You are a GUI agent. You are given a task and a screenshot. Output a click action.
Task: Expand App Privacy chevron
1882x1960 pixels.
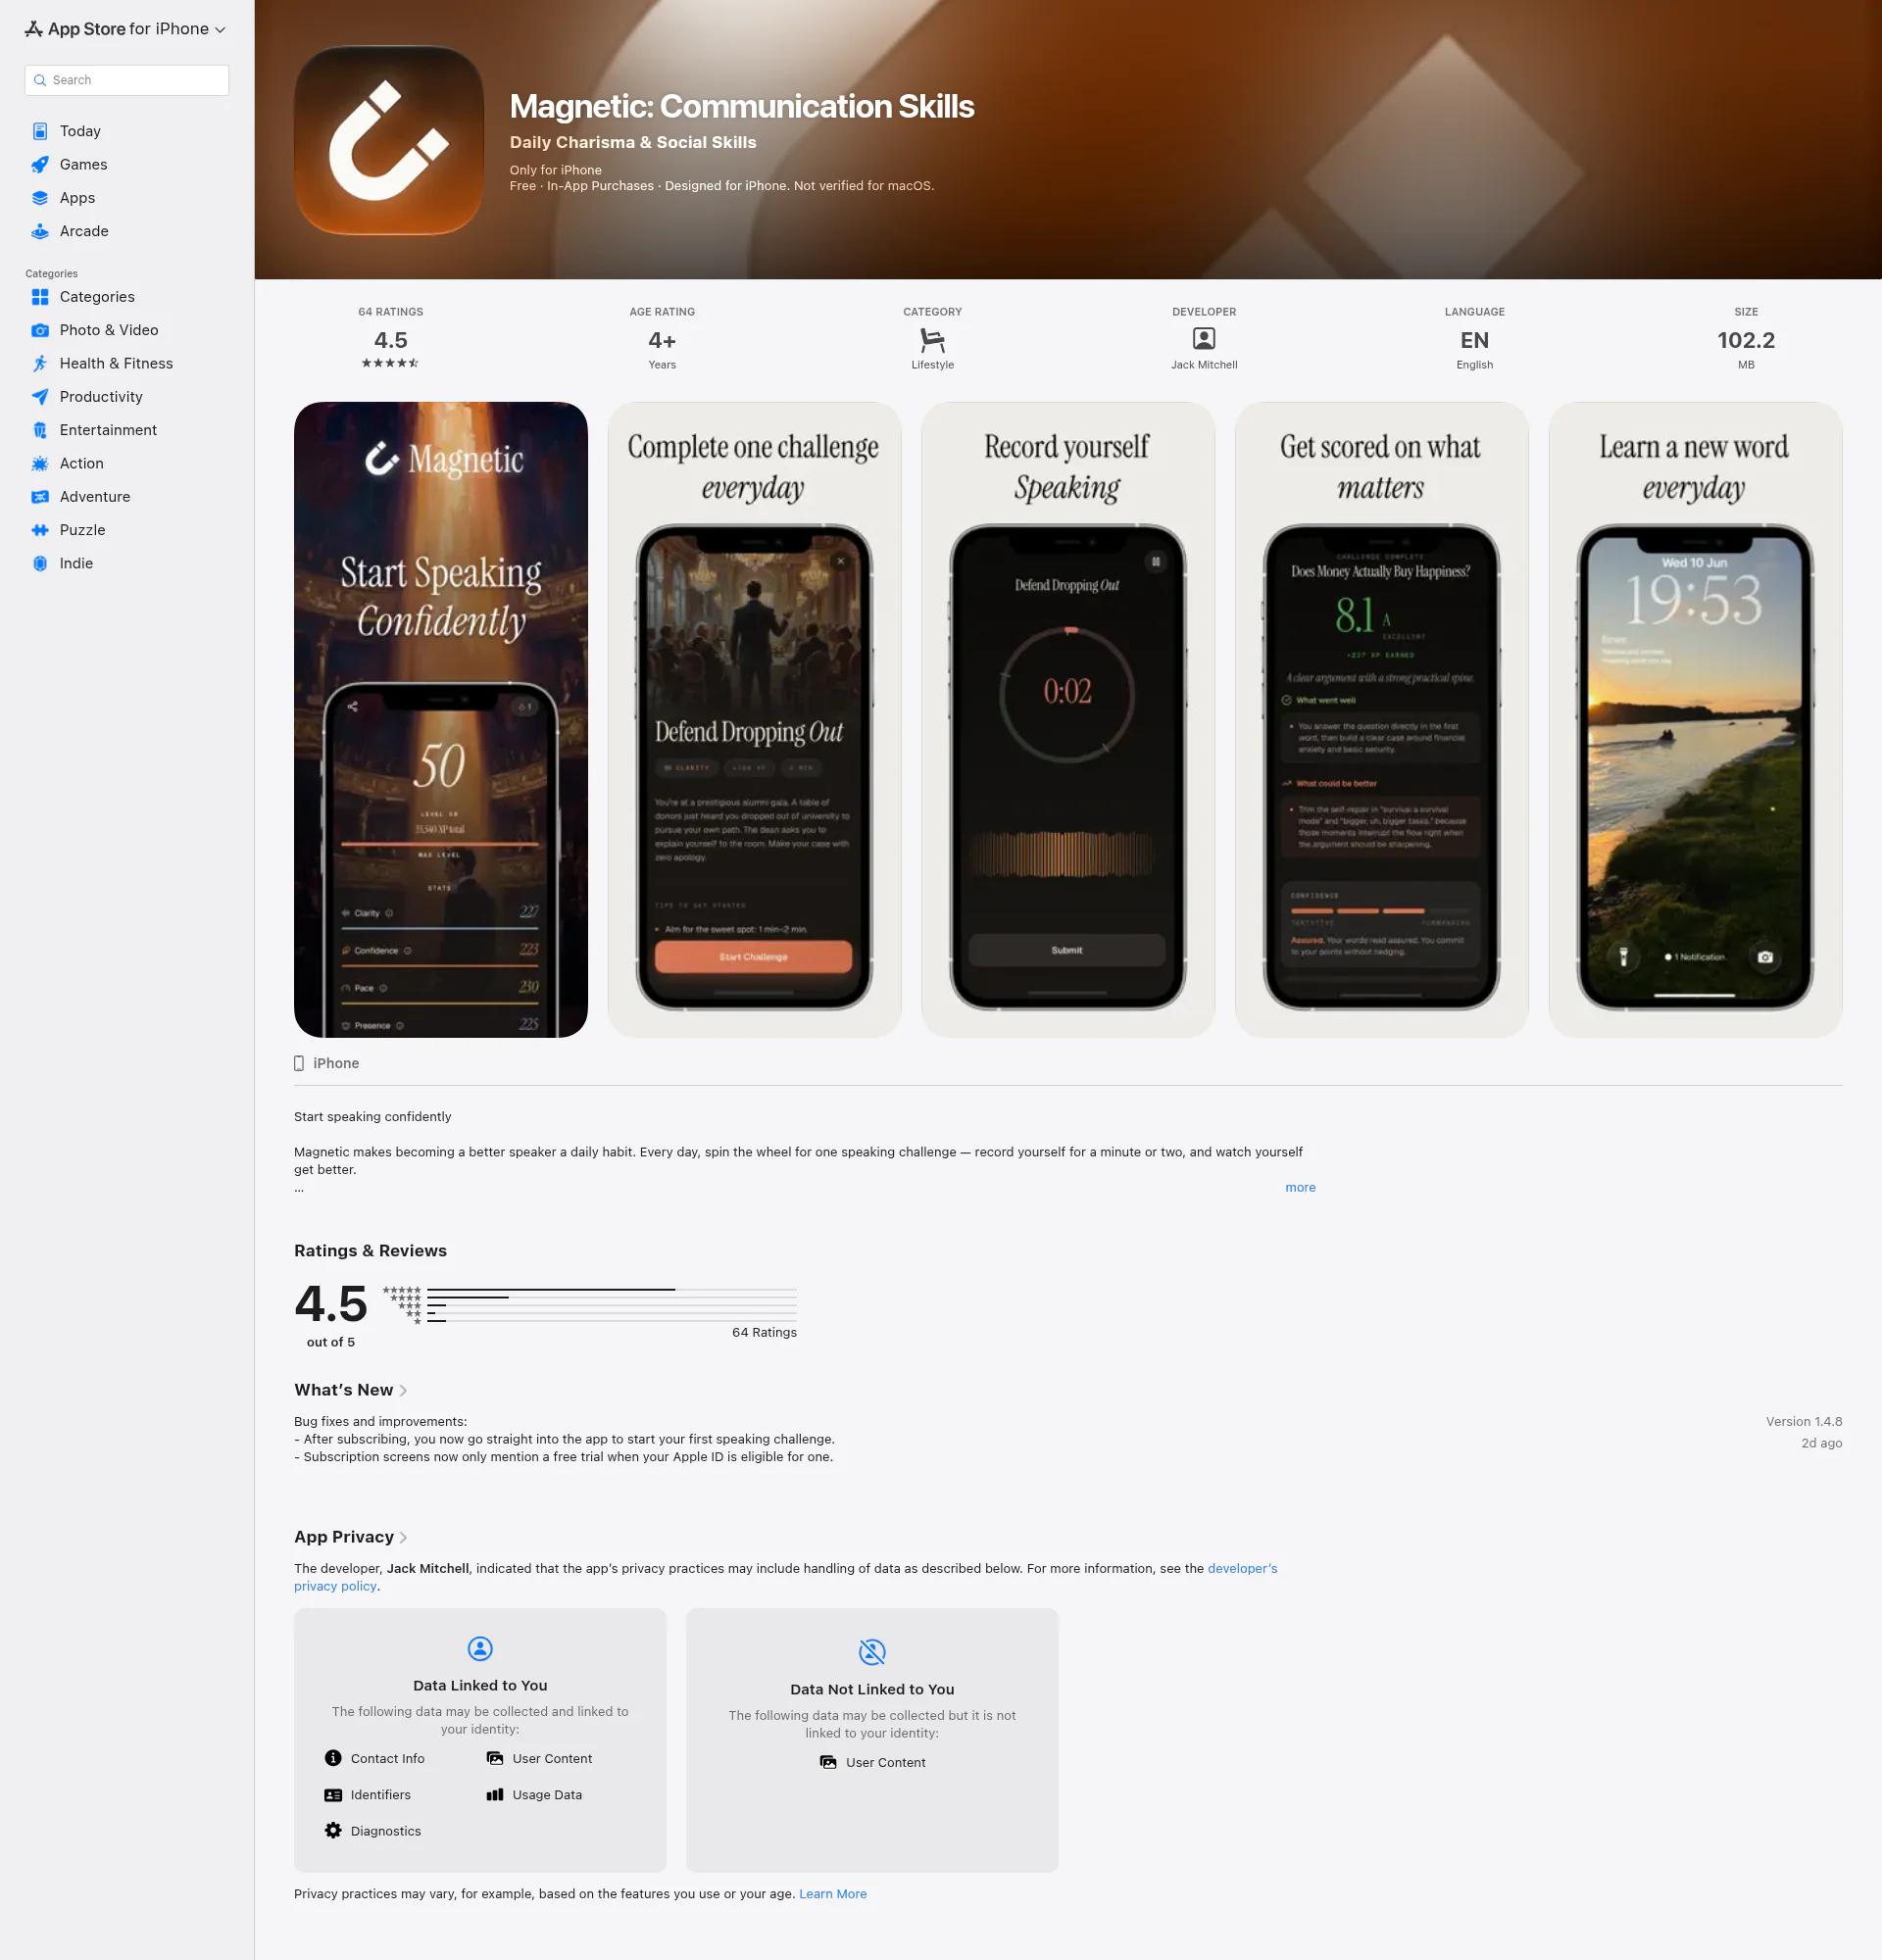(x=403, y=1538)
